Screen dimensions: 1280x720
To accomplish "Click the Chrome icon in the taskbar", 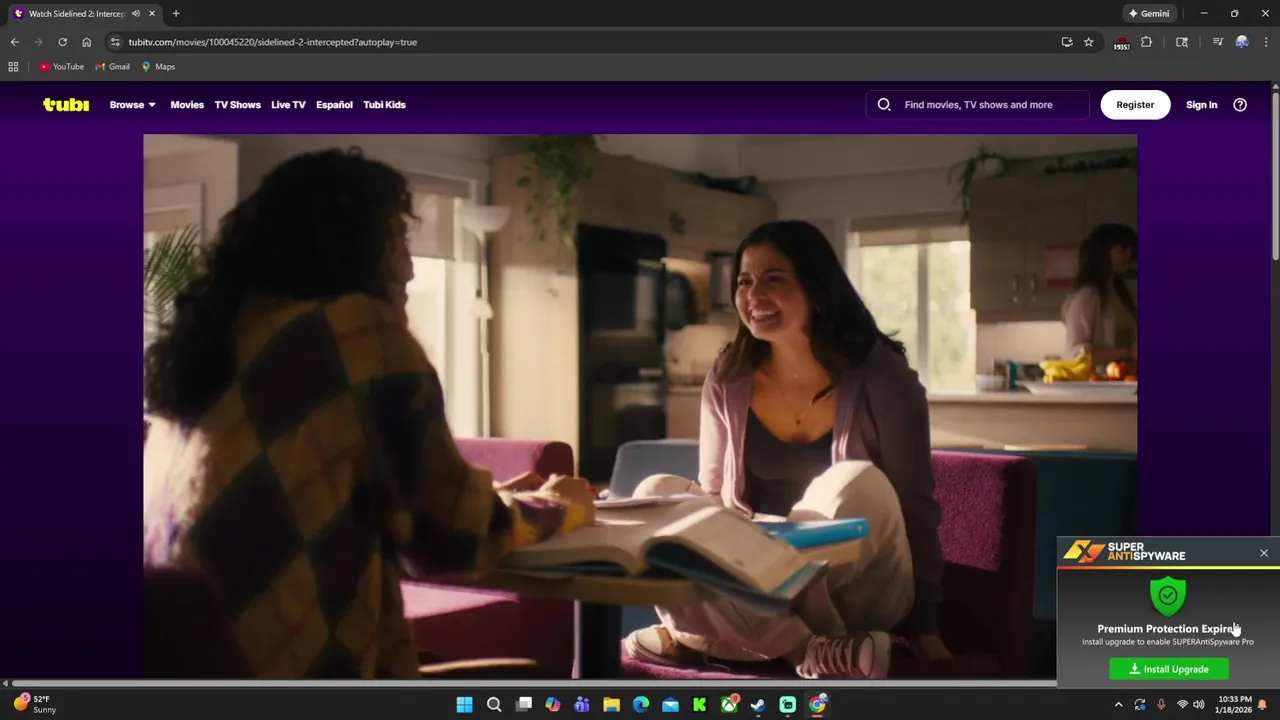I will 817,705.
